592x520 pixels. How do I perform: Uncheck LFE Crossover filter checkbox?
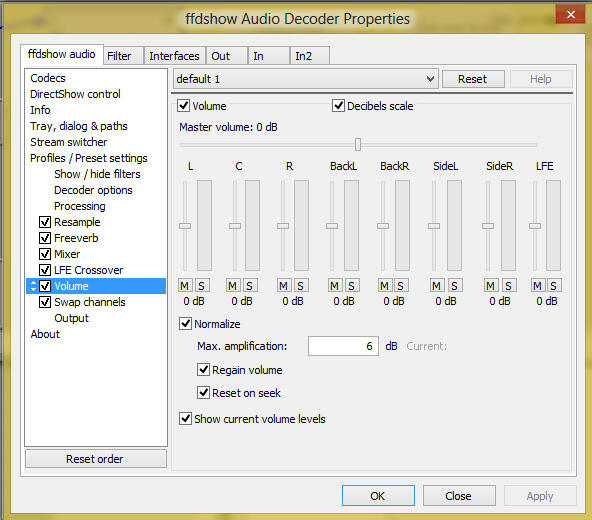pos(45,270)
